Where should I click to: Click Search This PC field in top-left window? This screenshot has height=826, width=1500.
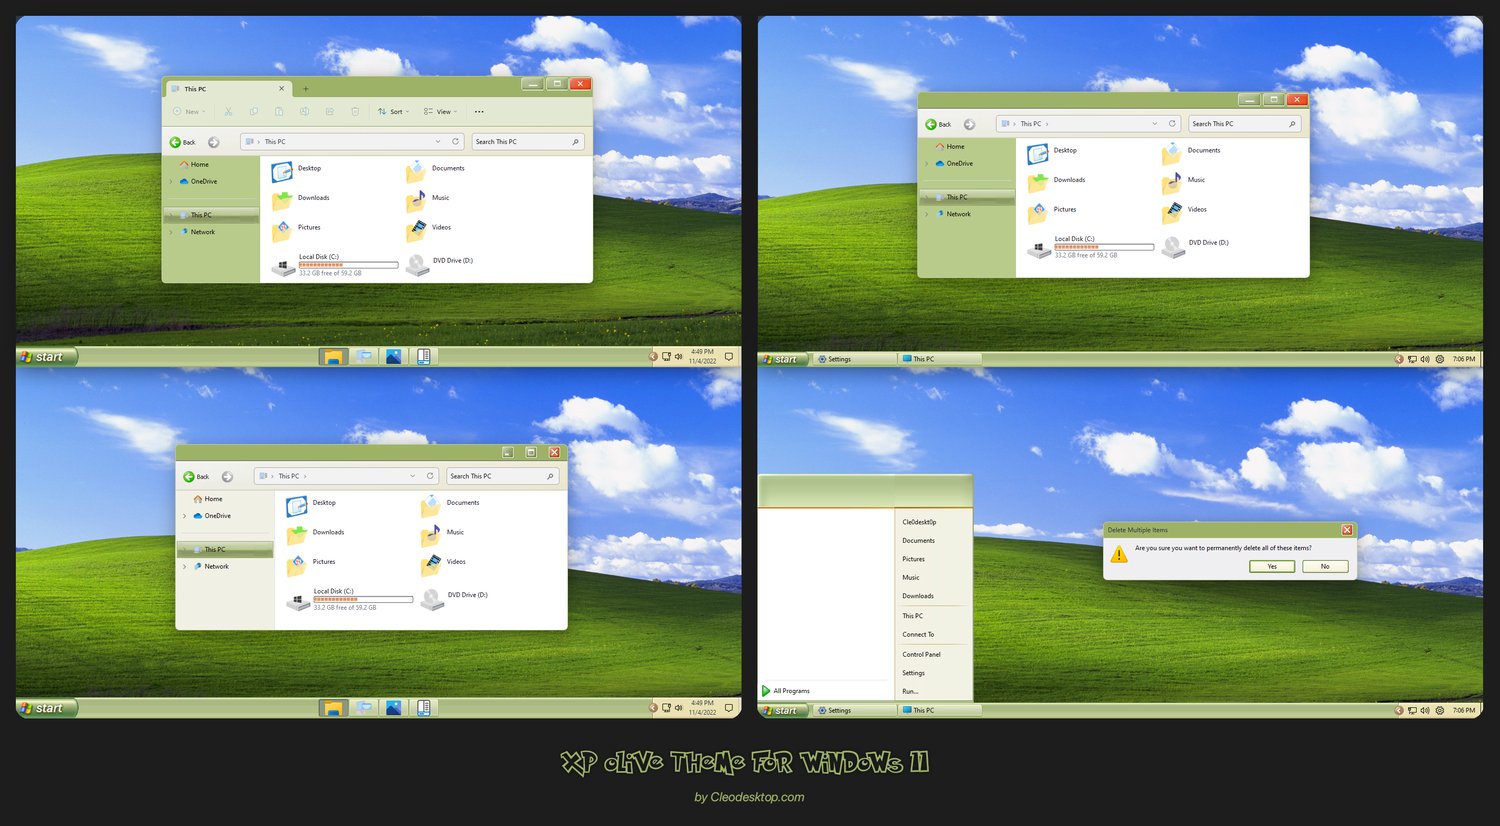[527, 142]
